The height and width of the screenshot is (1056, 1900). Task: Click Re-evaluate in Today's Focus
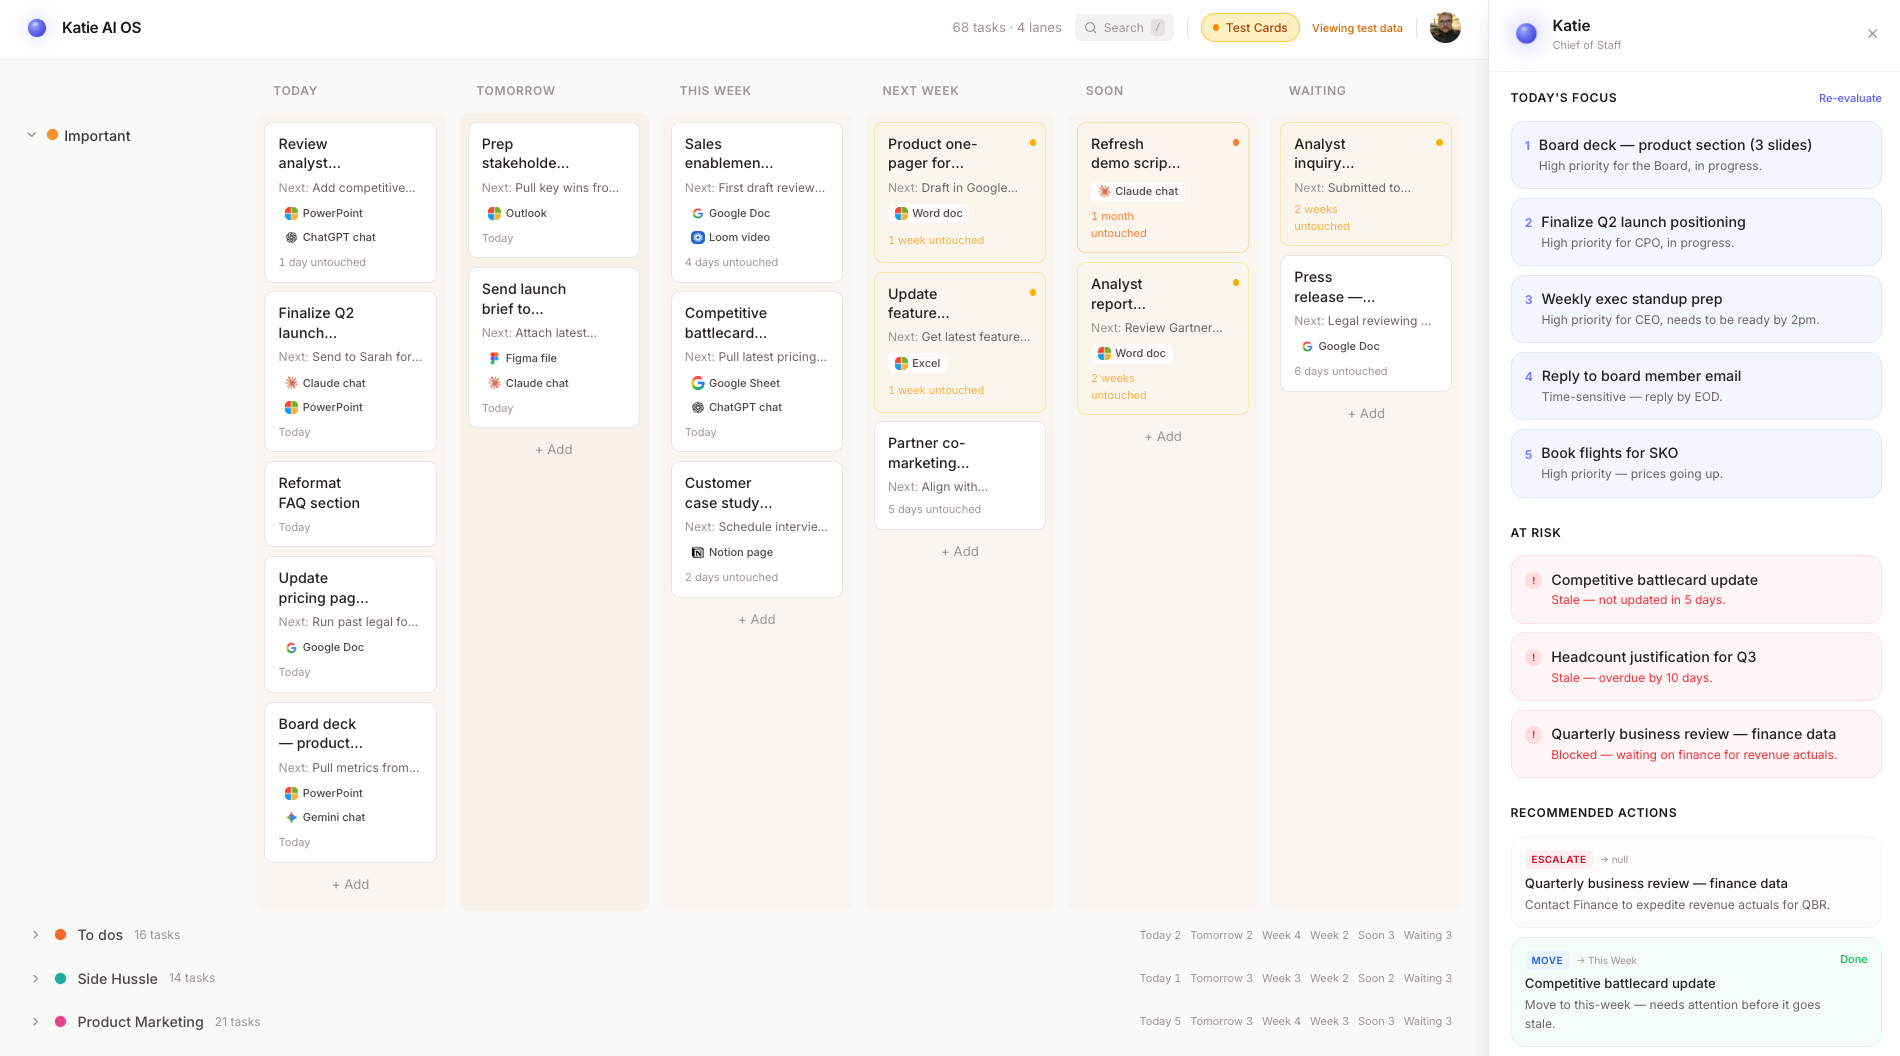click(x=1849, y=98)
